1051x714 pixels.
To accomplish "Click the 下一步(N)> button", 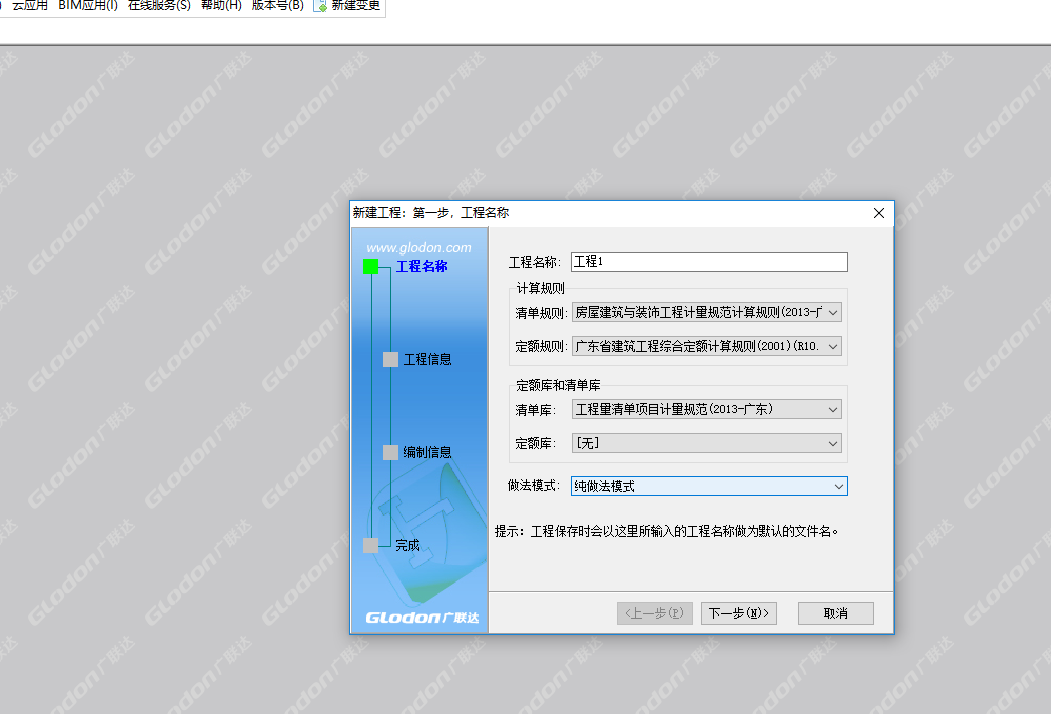I will click(739, 613).
